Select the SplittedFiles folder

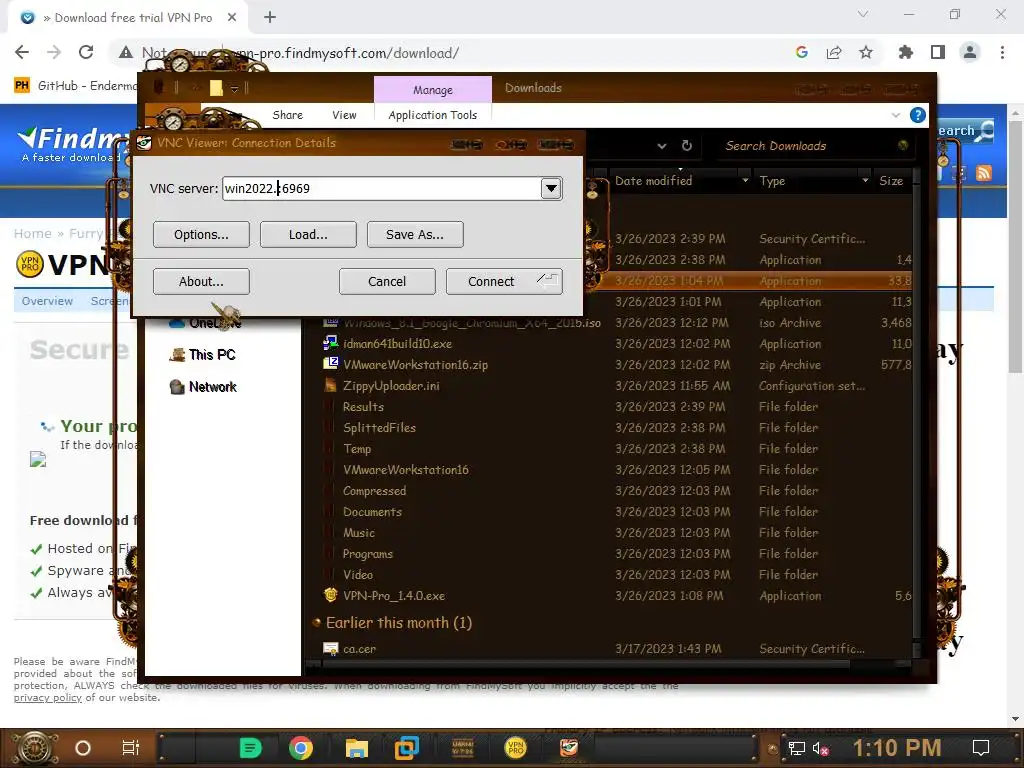(x=379, y=427)
